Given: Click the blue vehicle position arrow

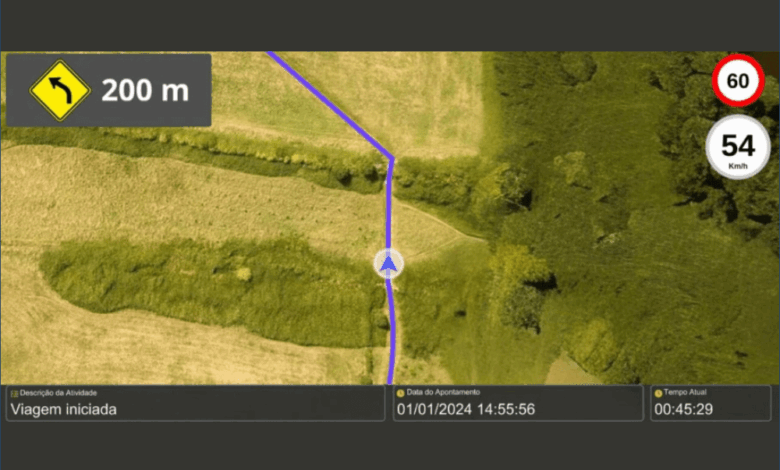Looking at the screenshot, I should point(389,264).
